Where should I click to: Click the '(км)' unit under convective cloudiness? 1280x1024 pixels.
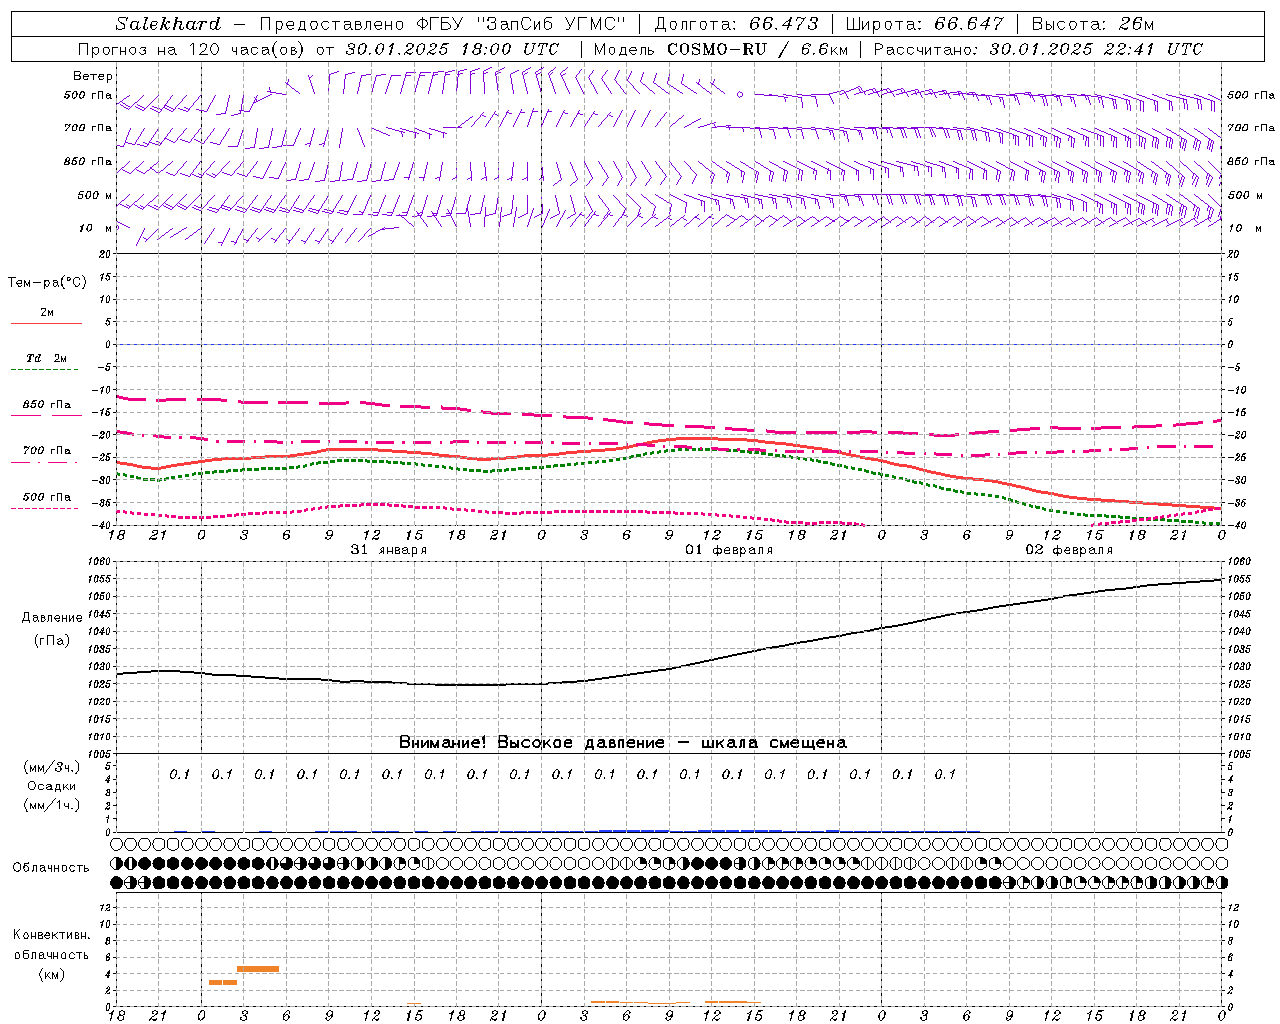(x=51, y=974)
